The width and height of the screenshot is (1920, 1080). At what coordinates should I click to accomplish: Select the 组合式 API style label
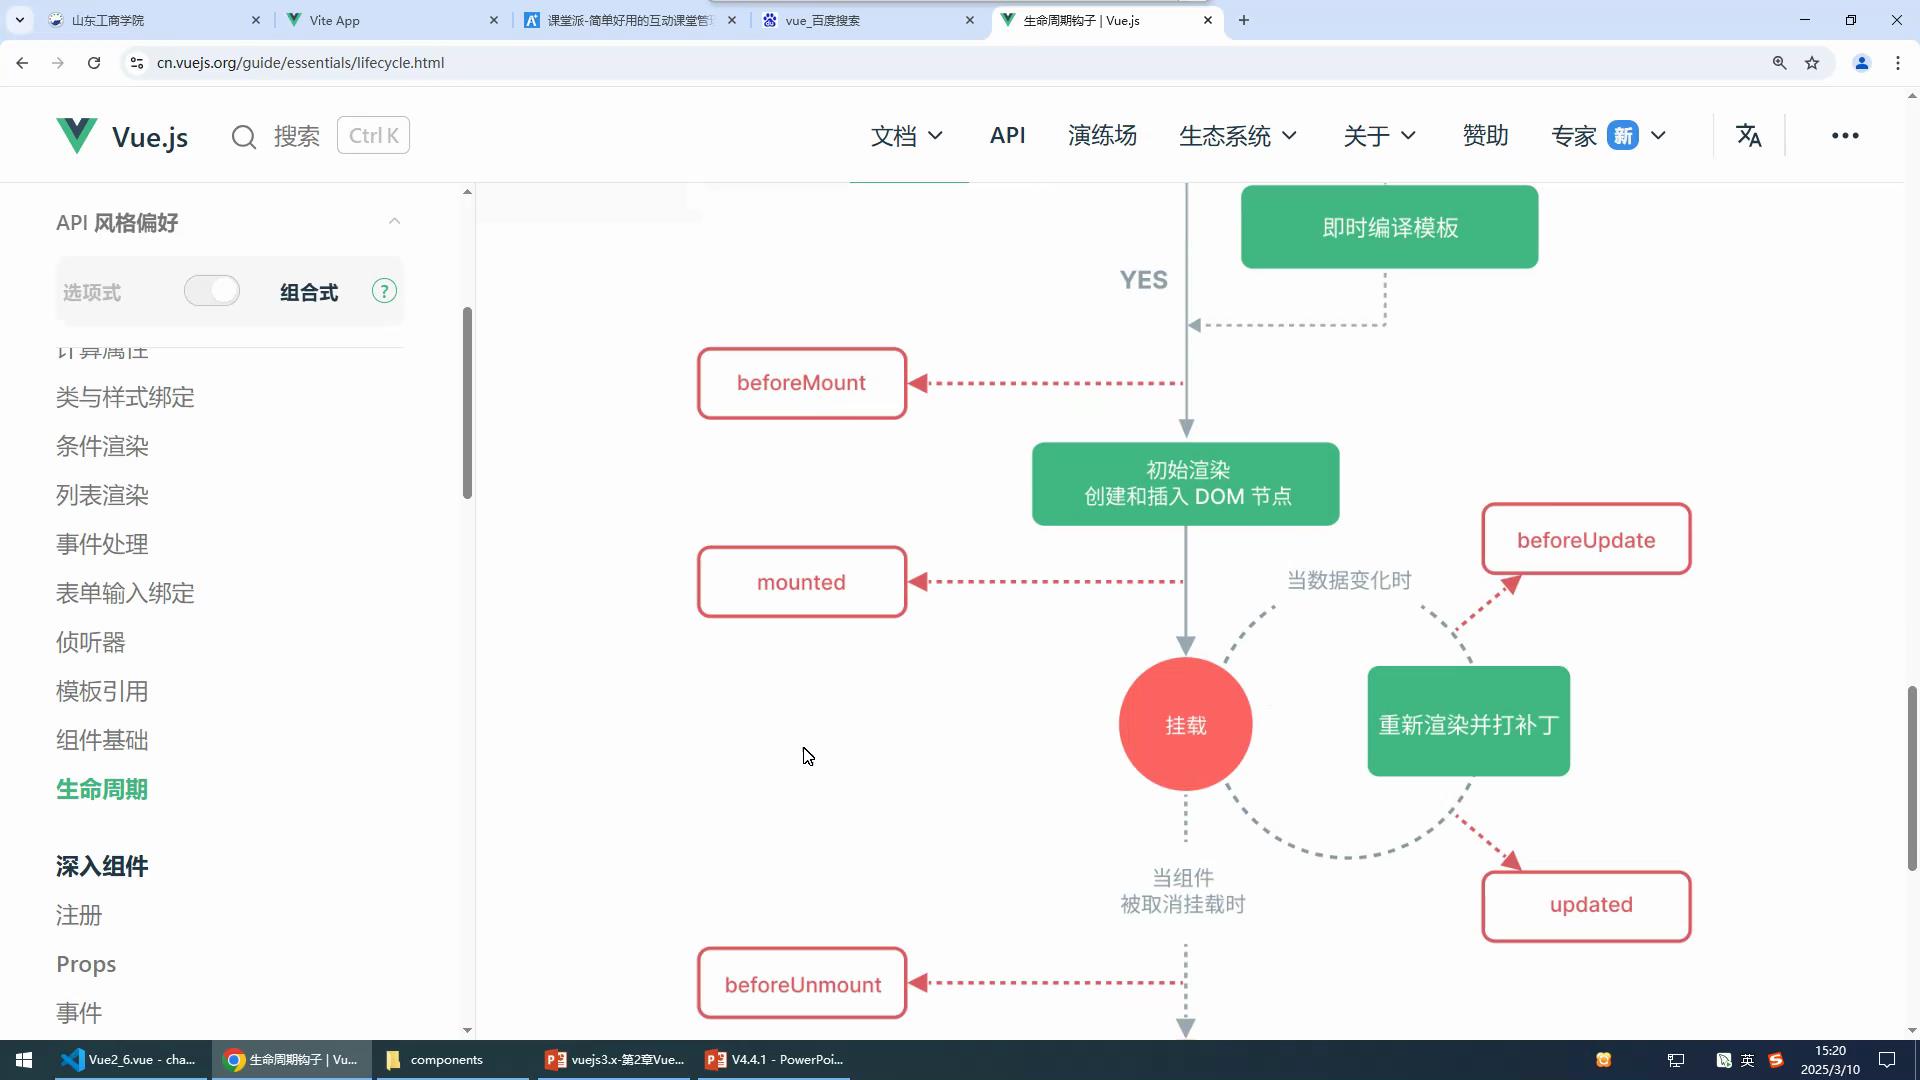(309, 293)
